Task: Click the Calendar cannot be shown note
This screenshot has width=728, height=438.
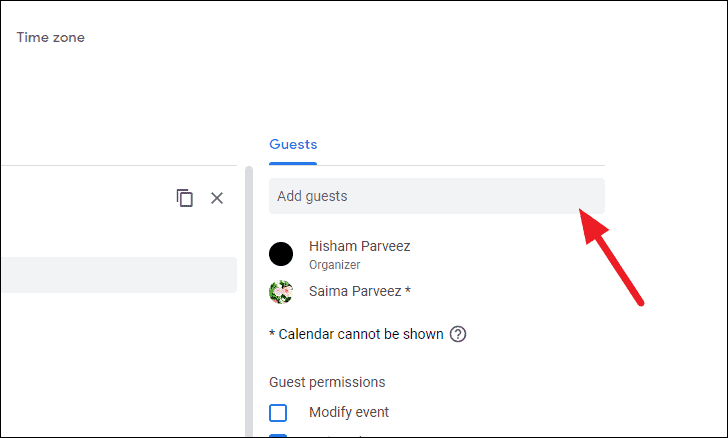Action: [x=356, y=334]
